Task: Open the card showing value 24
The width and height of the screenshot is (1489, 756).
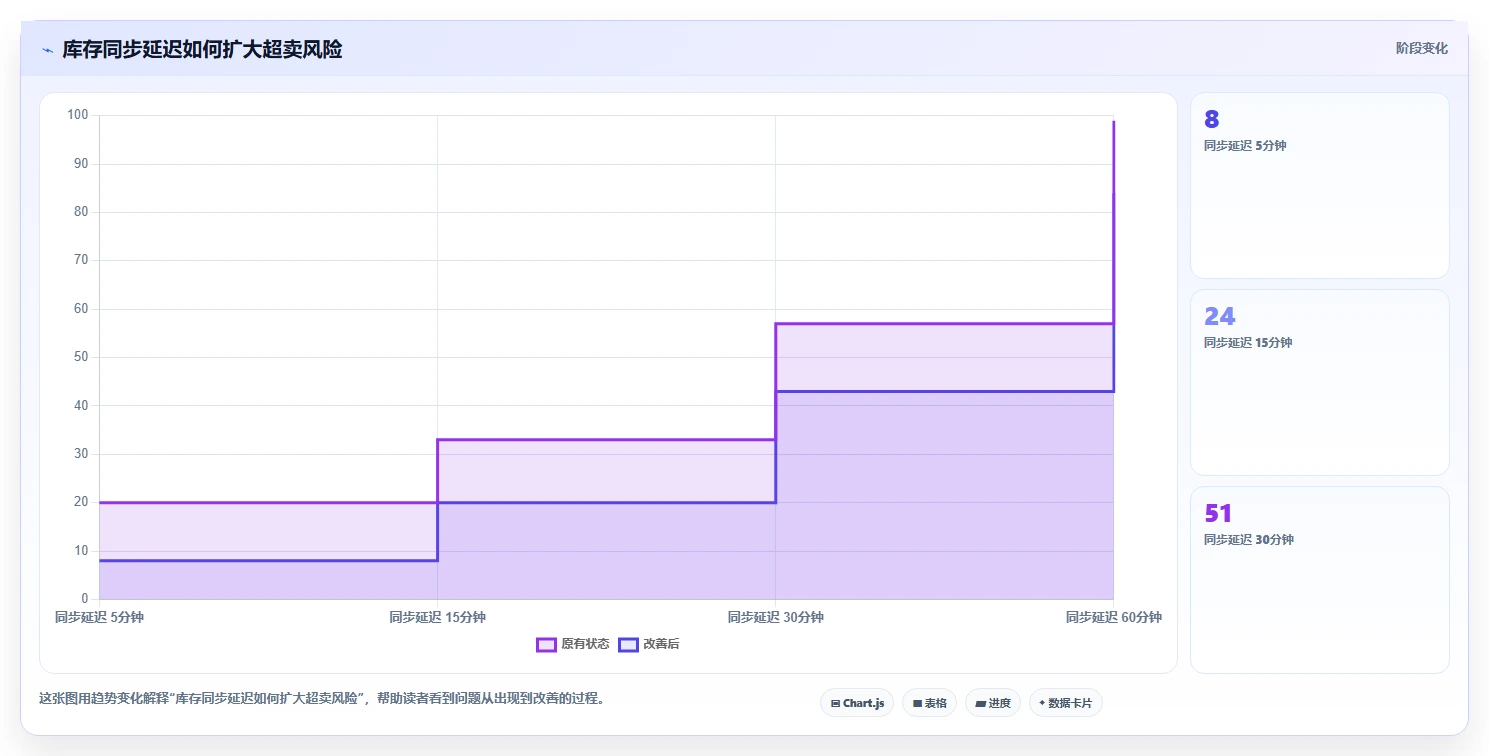Action: pyautogui.click(x=1319, y=382)
